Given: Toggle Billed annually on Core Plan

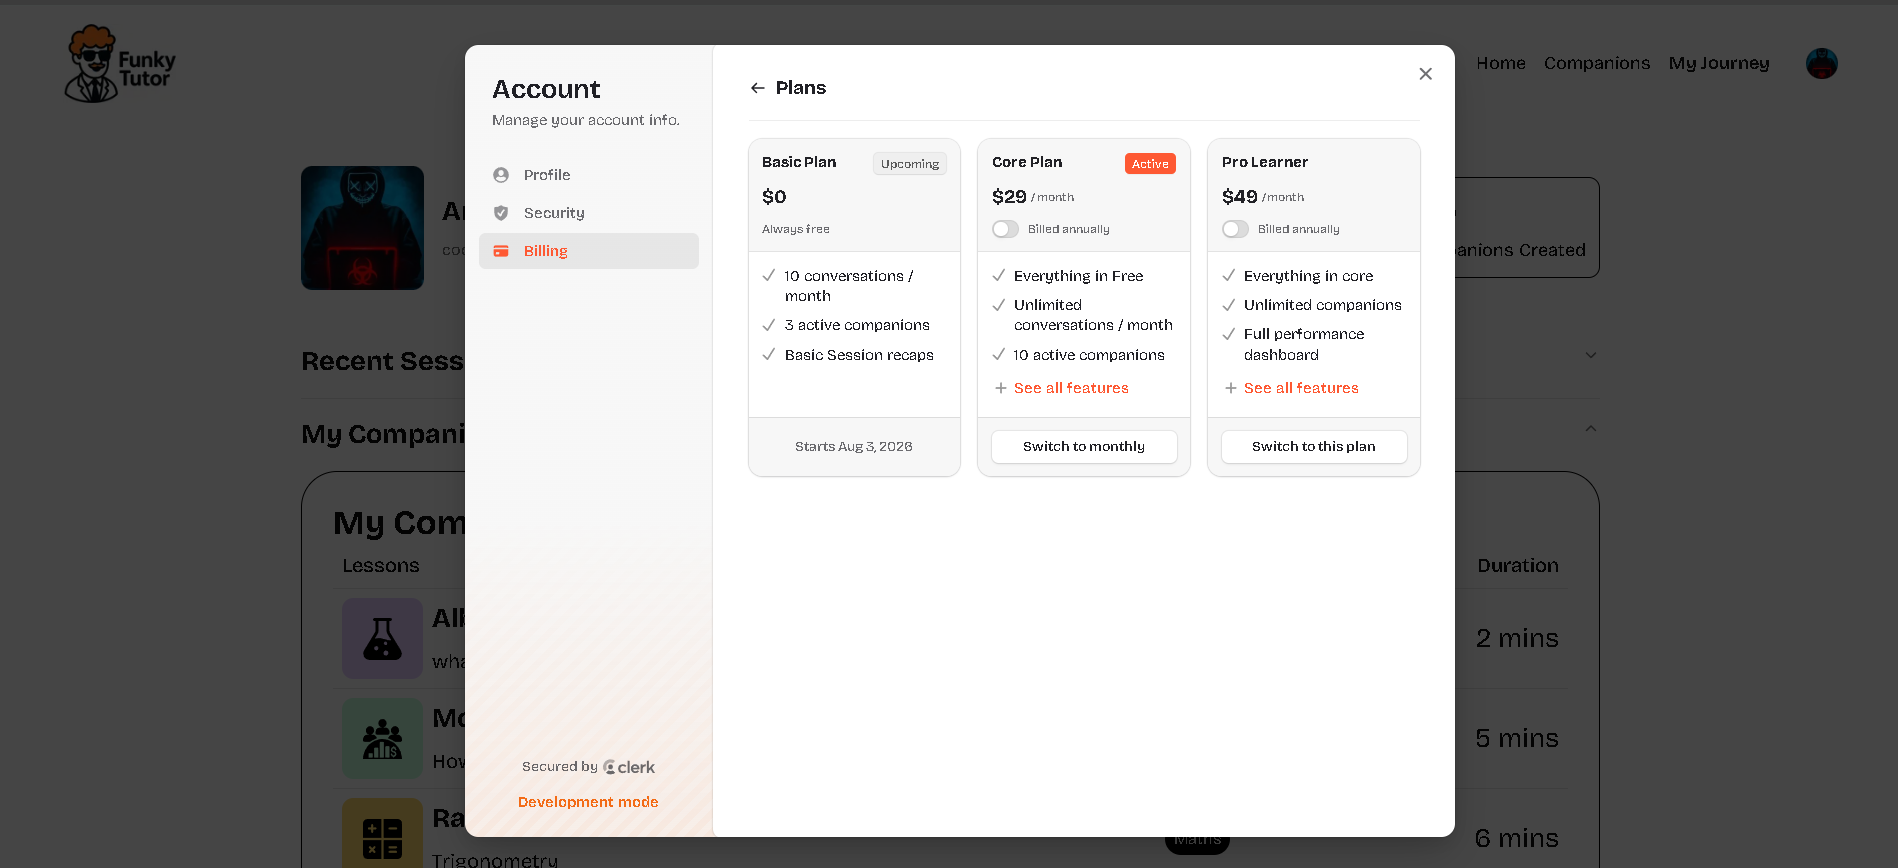Looking at the screenshot, I should [1005, 229].
